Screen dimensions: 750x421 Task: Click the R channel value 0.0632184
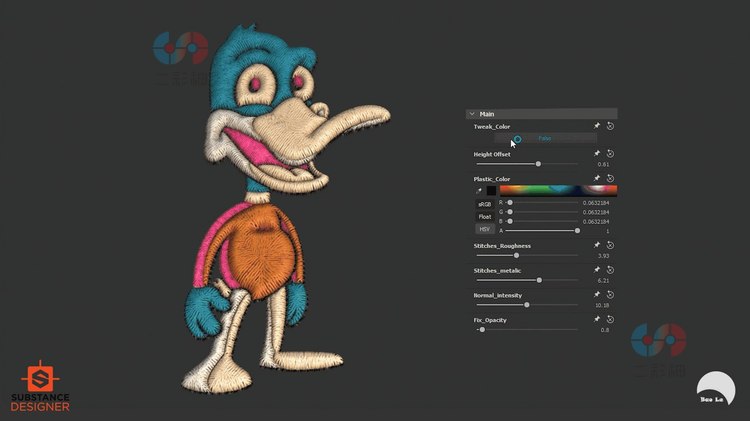click(x=596, y=203)
